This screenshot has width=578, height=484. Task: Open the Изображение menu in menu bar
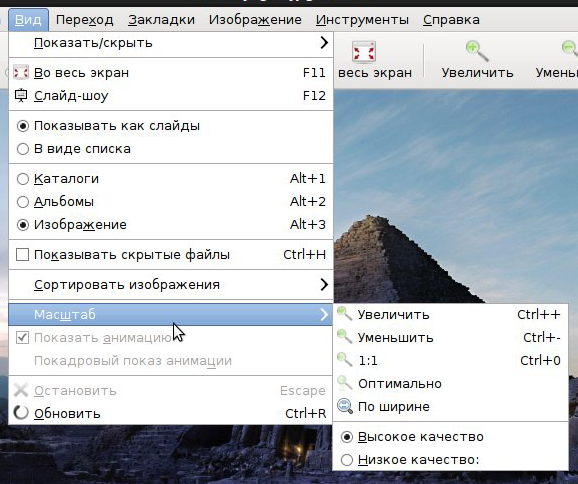[255, 20]
